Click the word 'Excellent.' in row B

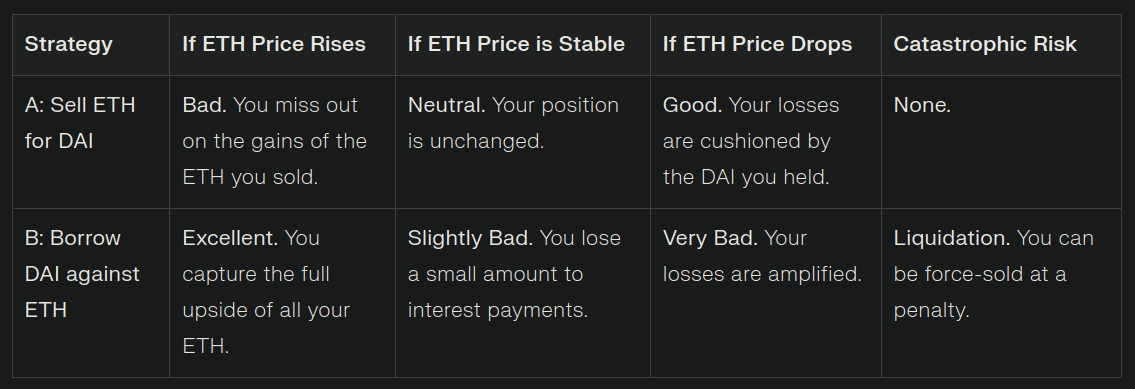[230, 238]
